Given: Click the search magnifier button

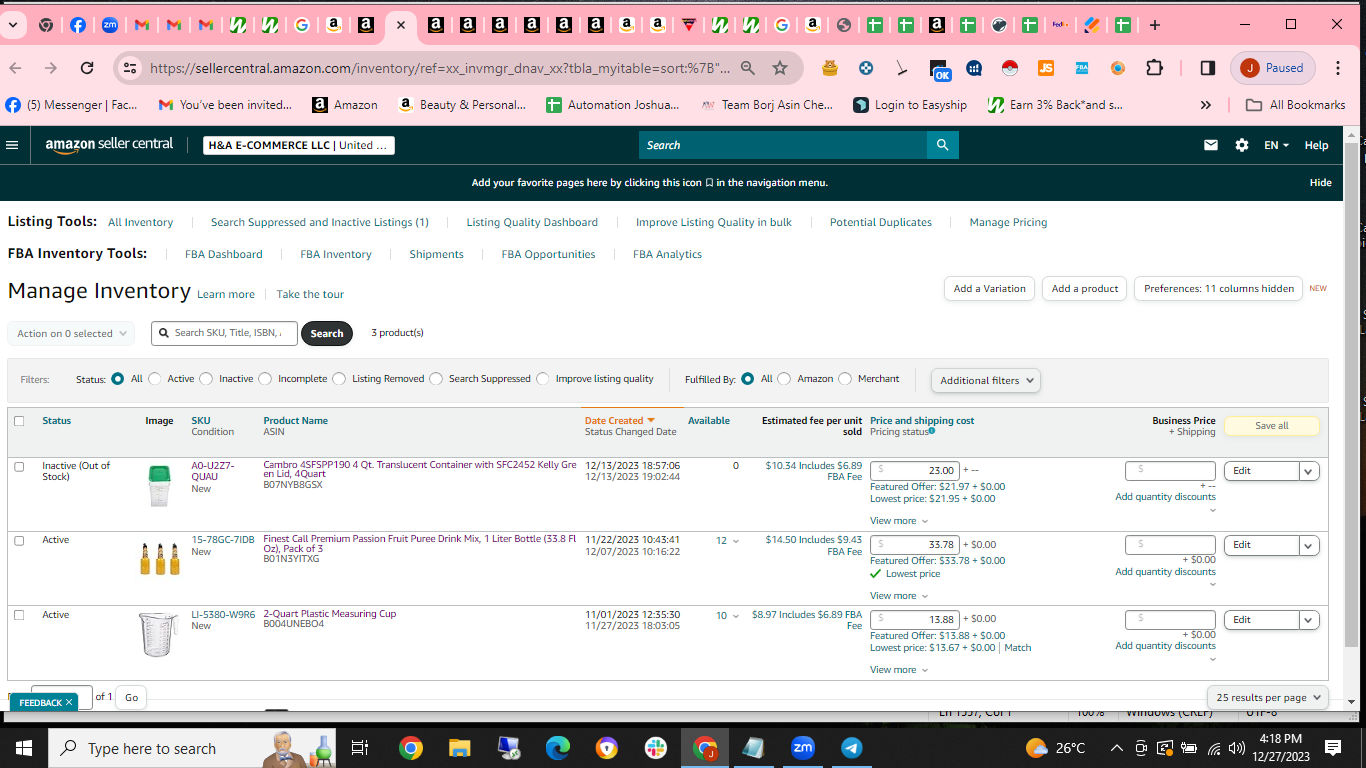Looking at the screenshot, I should point(943,145).
